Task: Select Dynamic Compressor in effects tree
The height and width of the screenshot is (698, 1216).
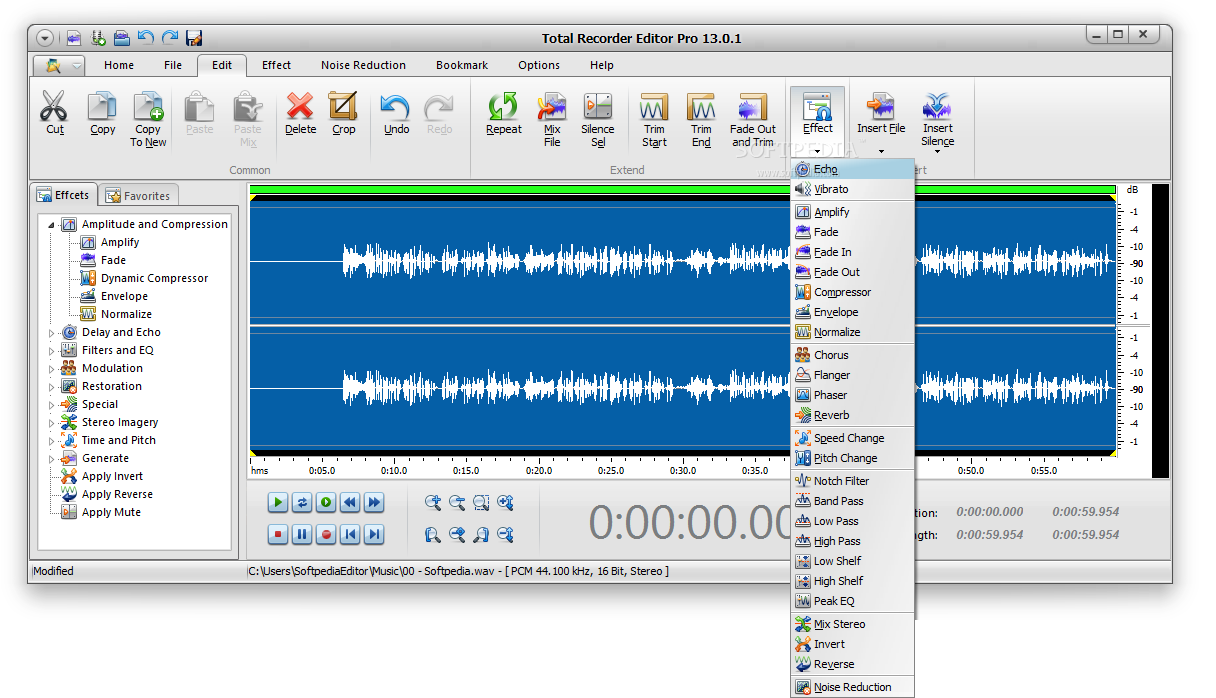Action: click(x=154, y=279)
